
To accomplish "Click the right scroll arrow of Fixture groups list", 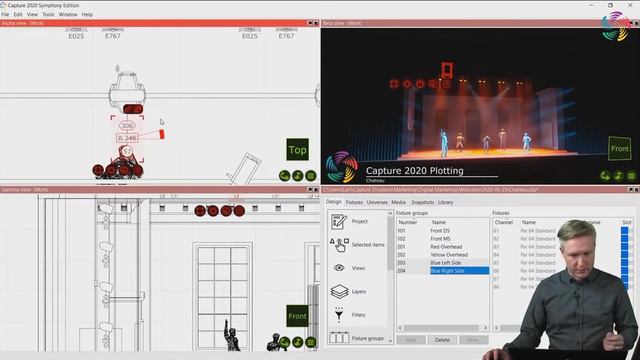I will [485, 328].
